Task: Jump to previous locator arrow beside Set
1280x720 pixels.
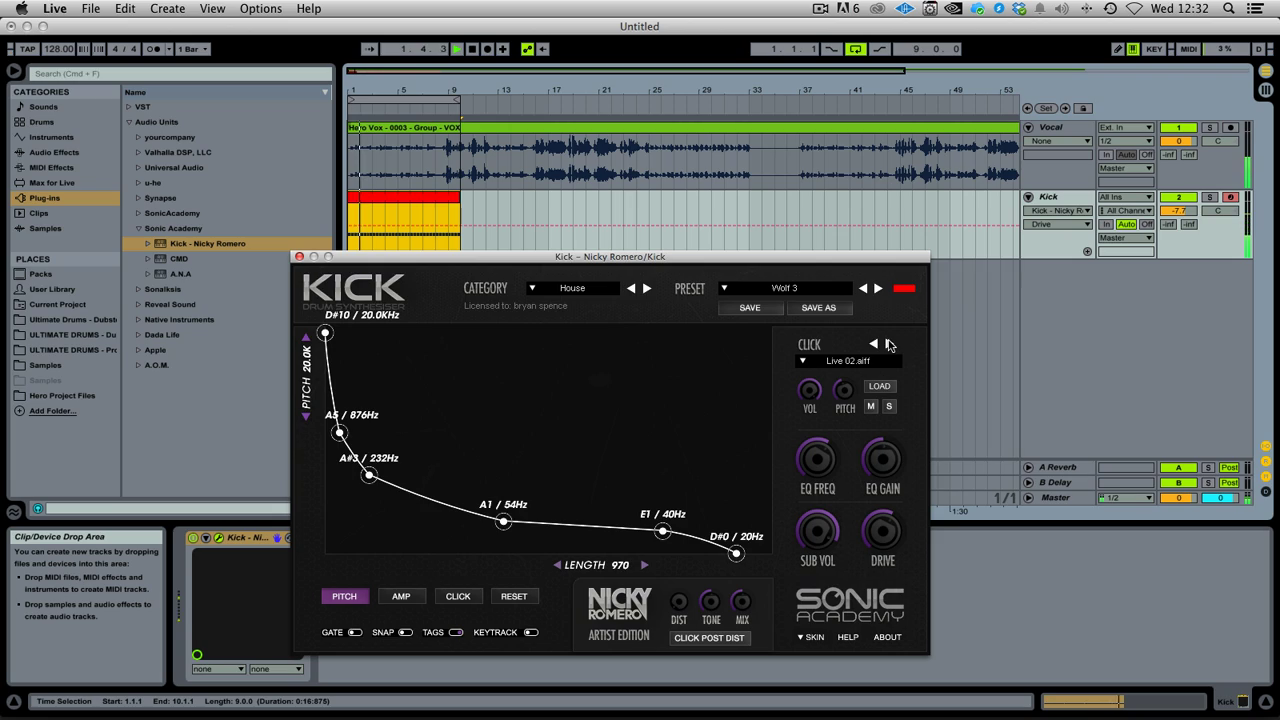Action: coord(1028,108)
